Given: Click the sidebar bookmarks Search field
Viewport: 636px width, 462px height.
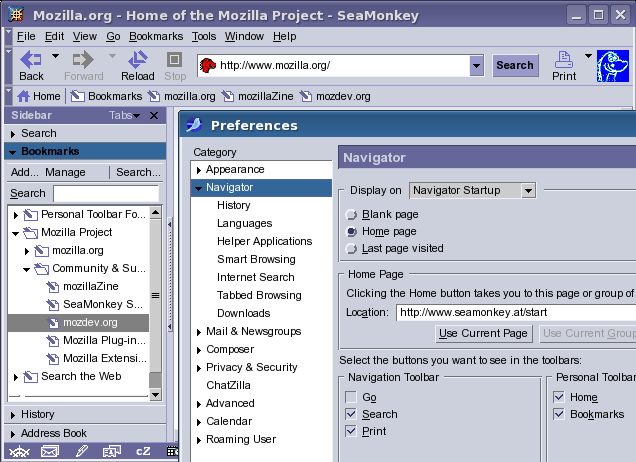Looking at the screenshot, I should point(106,193).
